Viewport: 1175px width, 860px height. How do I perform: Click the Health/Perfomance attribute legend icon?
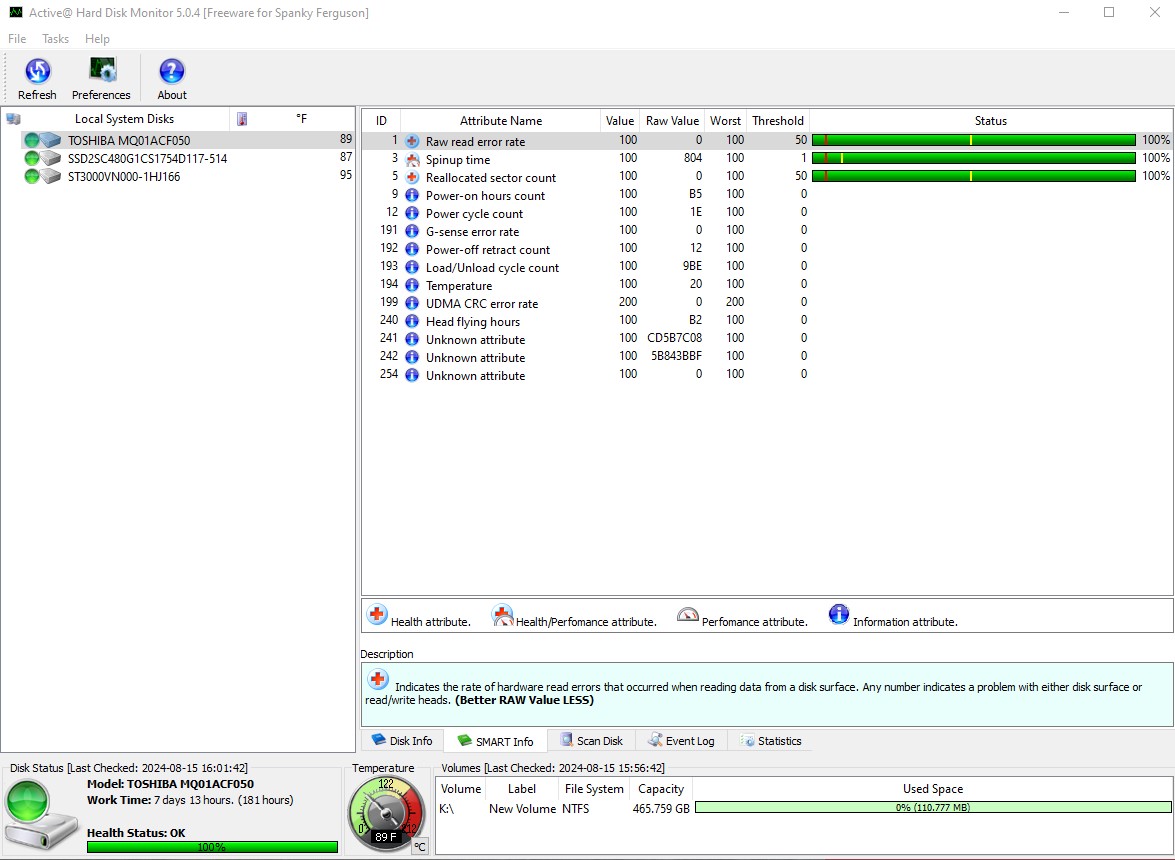pyautogui.click(x=502, y=614)
